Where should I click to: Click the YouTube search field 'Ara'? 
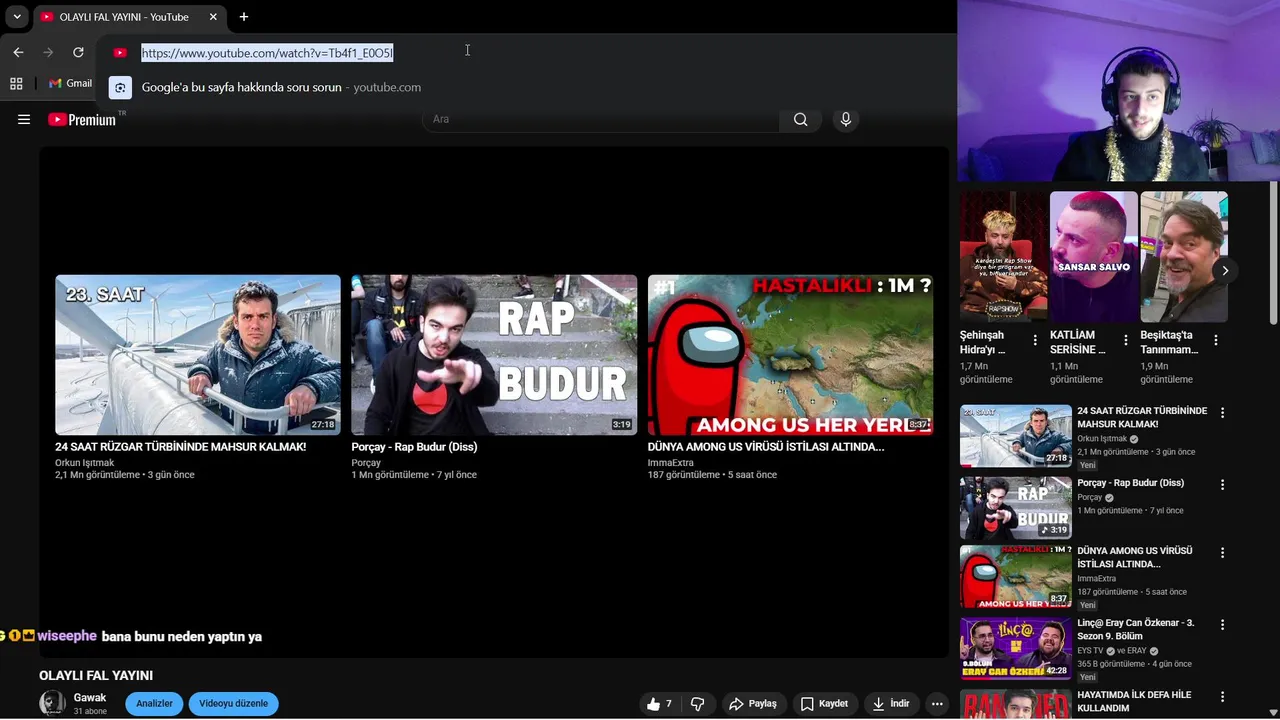pyautogui.click(x=602, y=119)
